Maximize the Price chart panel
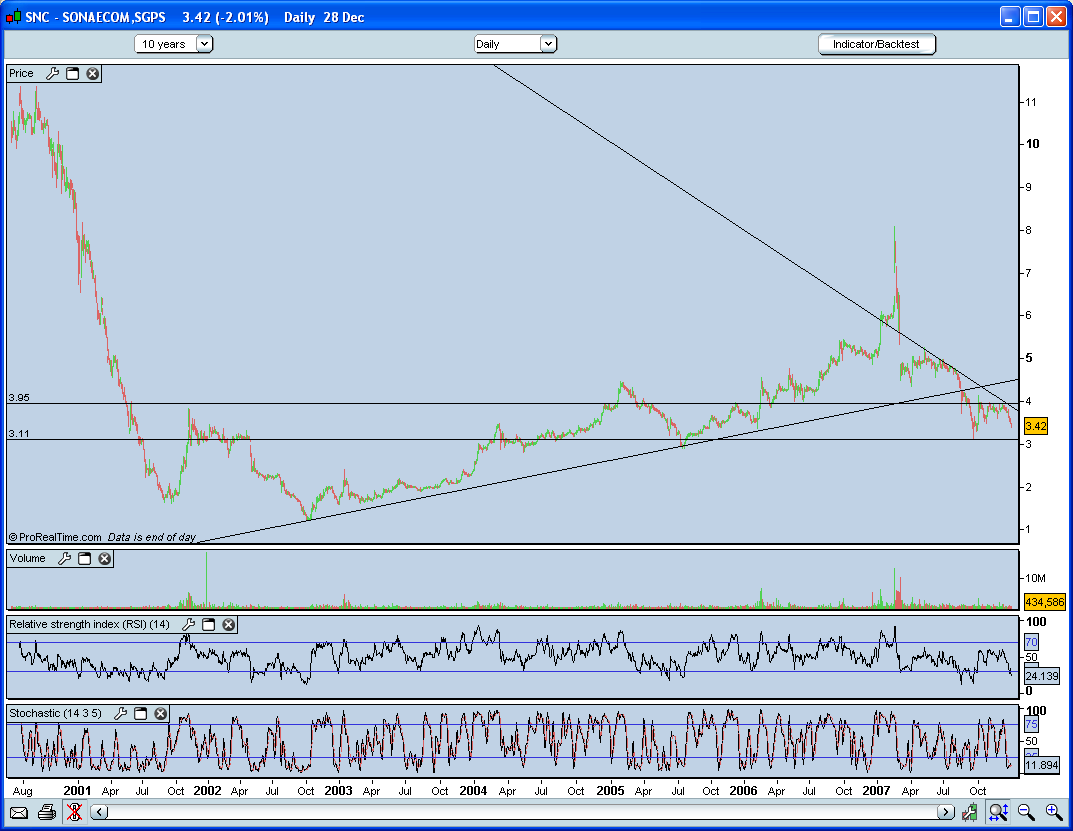This screenshot has height=831, width=1073. pos(73,74)
